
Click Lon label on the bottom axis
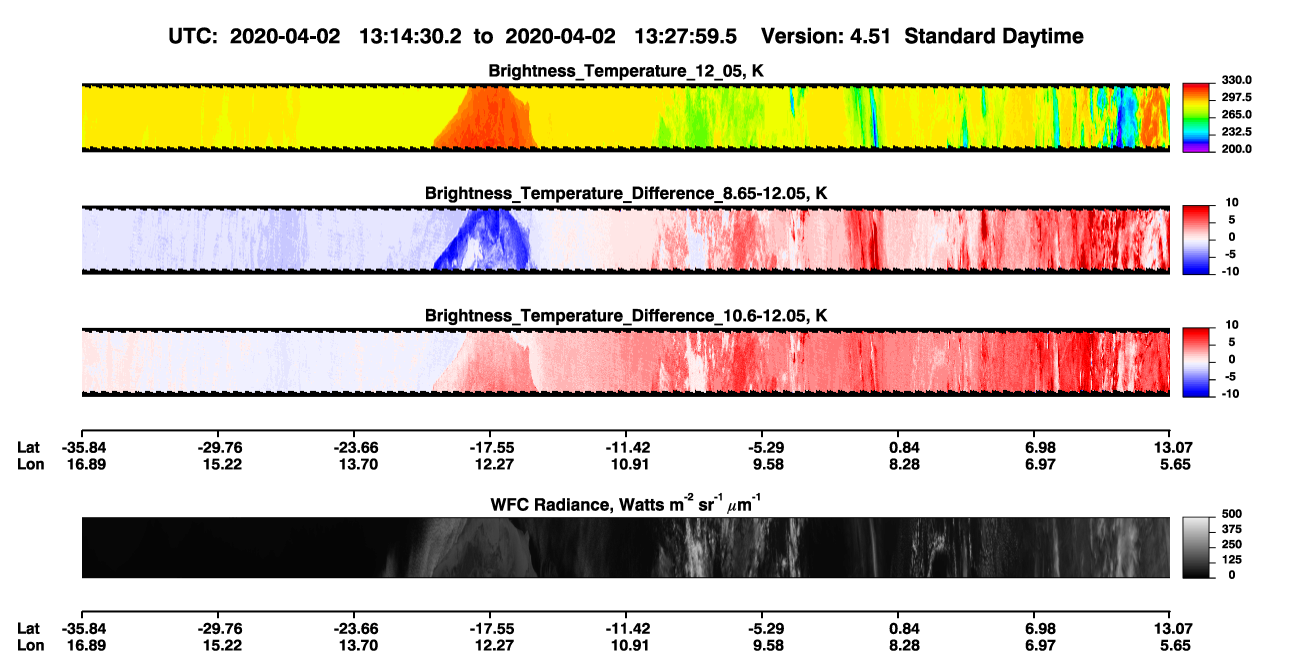[x=29, y=644]
